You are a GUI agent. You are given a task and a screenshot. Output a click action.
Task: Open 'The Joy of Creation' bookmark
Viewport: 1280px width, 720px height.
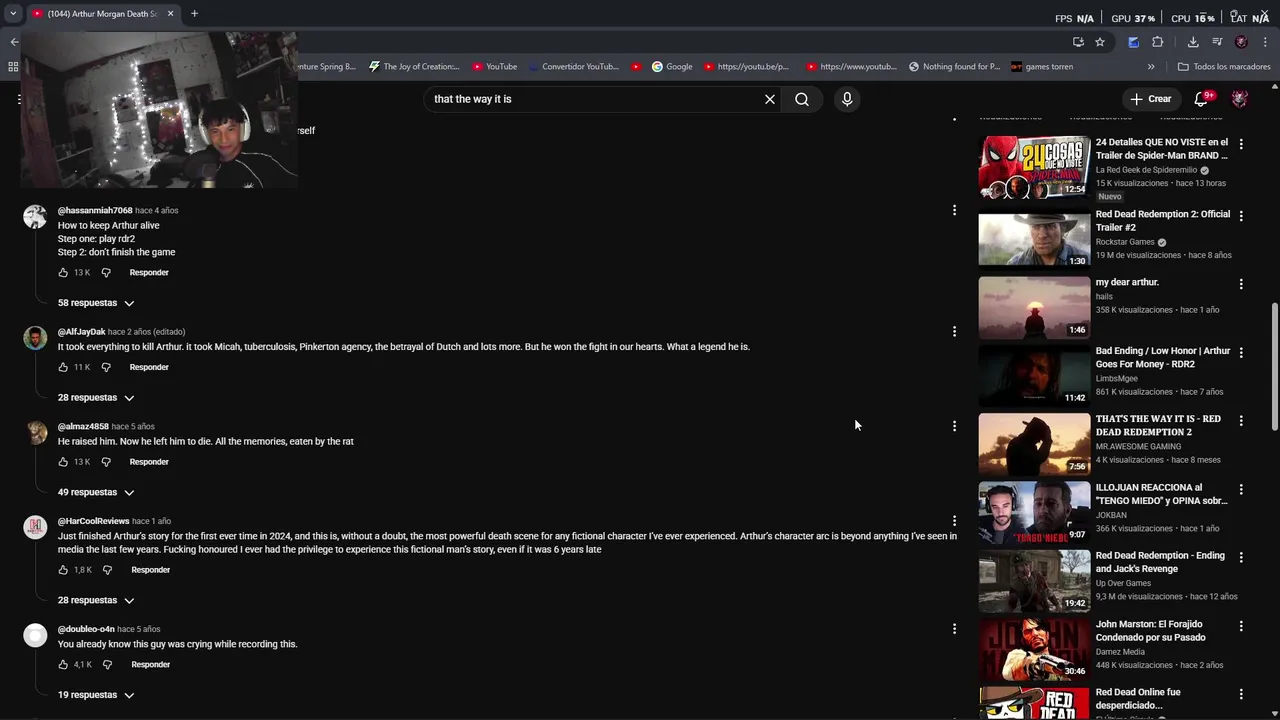point(414,67)
